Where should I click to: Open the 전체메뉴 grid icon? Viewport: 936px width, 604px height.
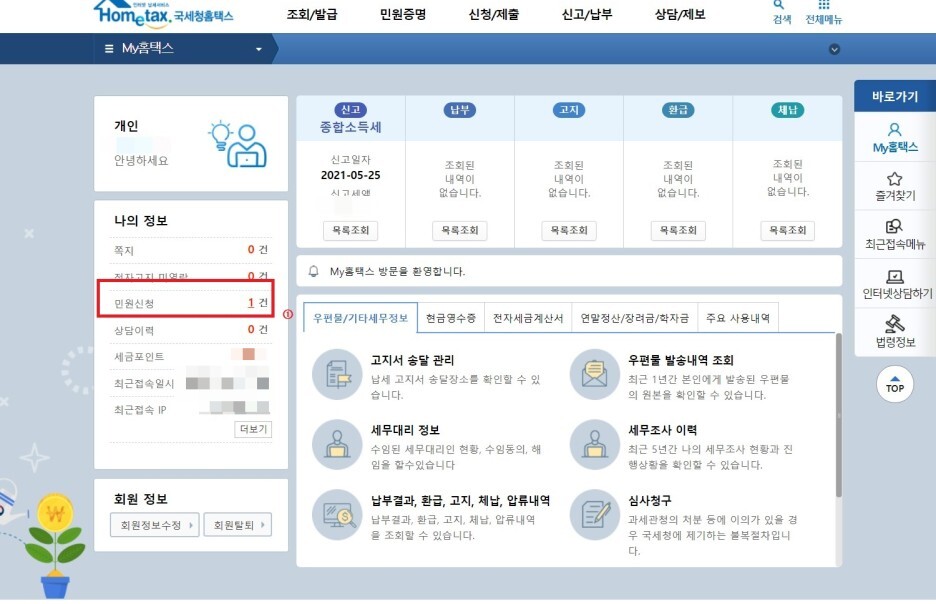[x=824, y=12]
